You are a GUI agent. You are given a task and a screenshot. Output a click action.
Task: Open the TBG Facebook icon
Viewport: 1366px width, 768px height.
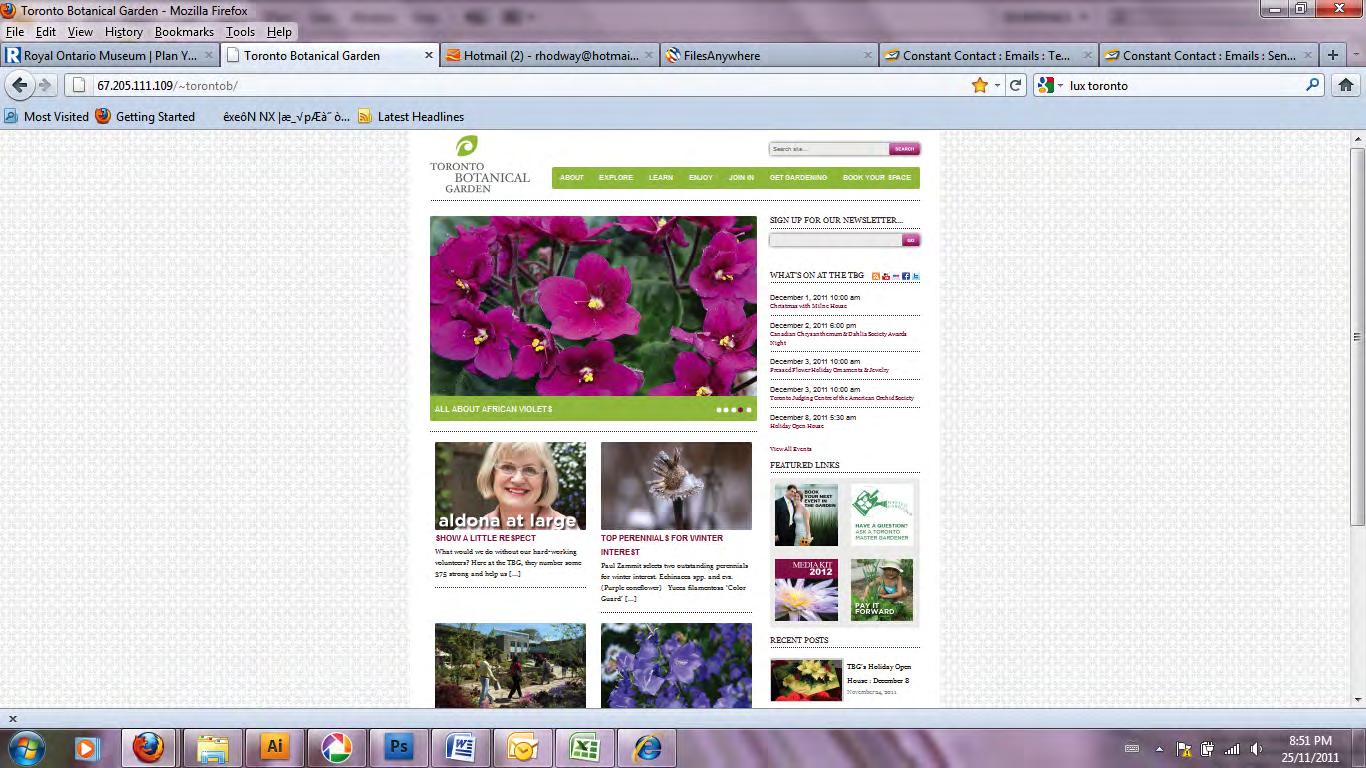click(x=906, y=276)
